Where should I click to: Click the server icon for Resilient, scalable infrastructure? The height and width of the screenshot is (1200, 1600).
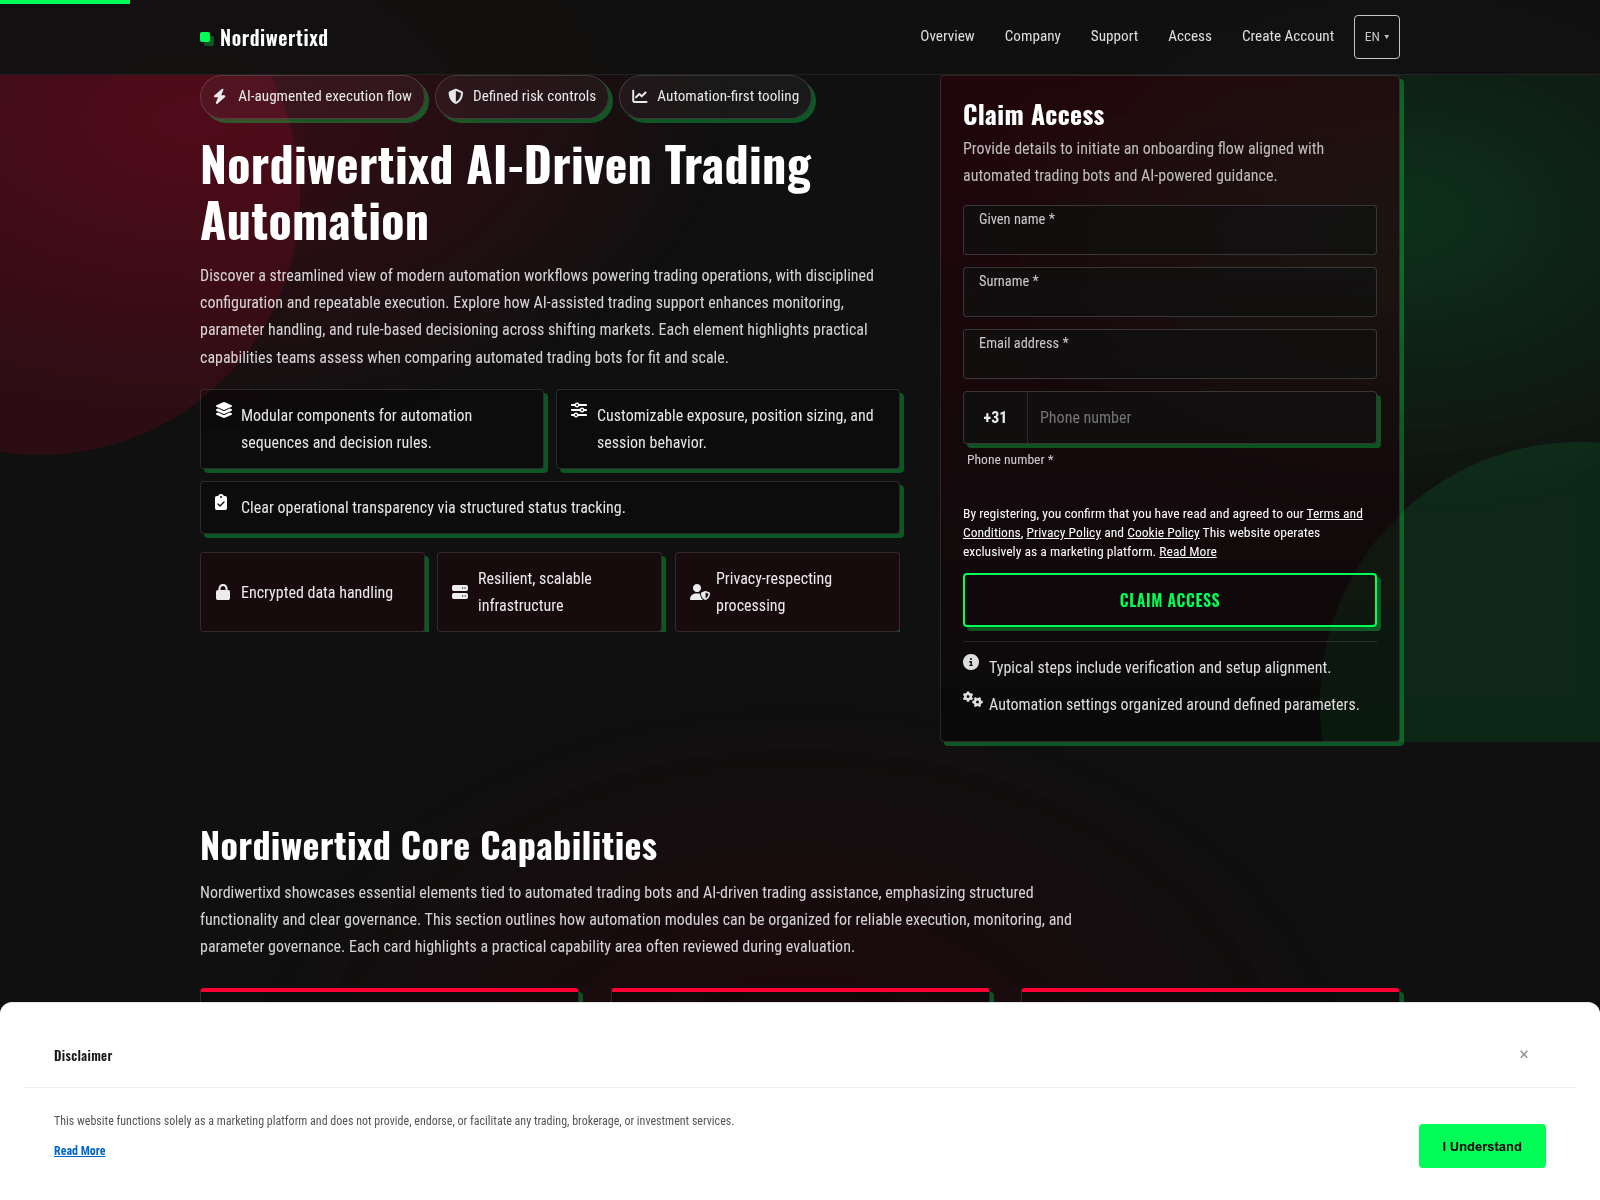point(460,592)
